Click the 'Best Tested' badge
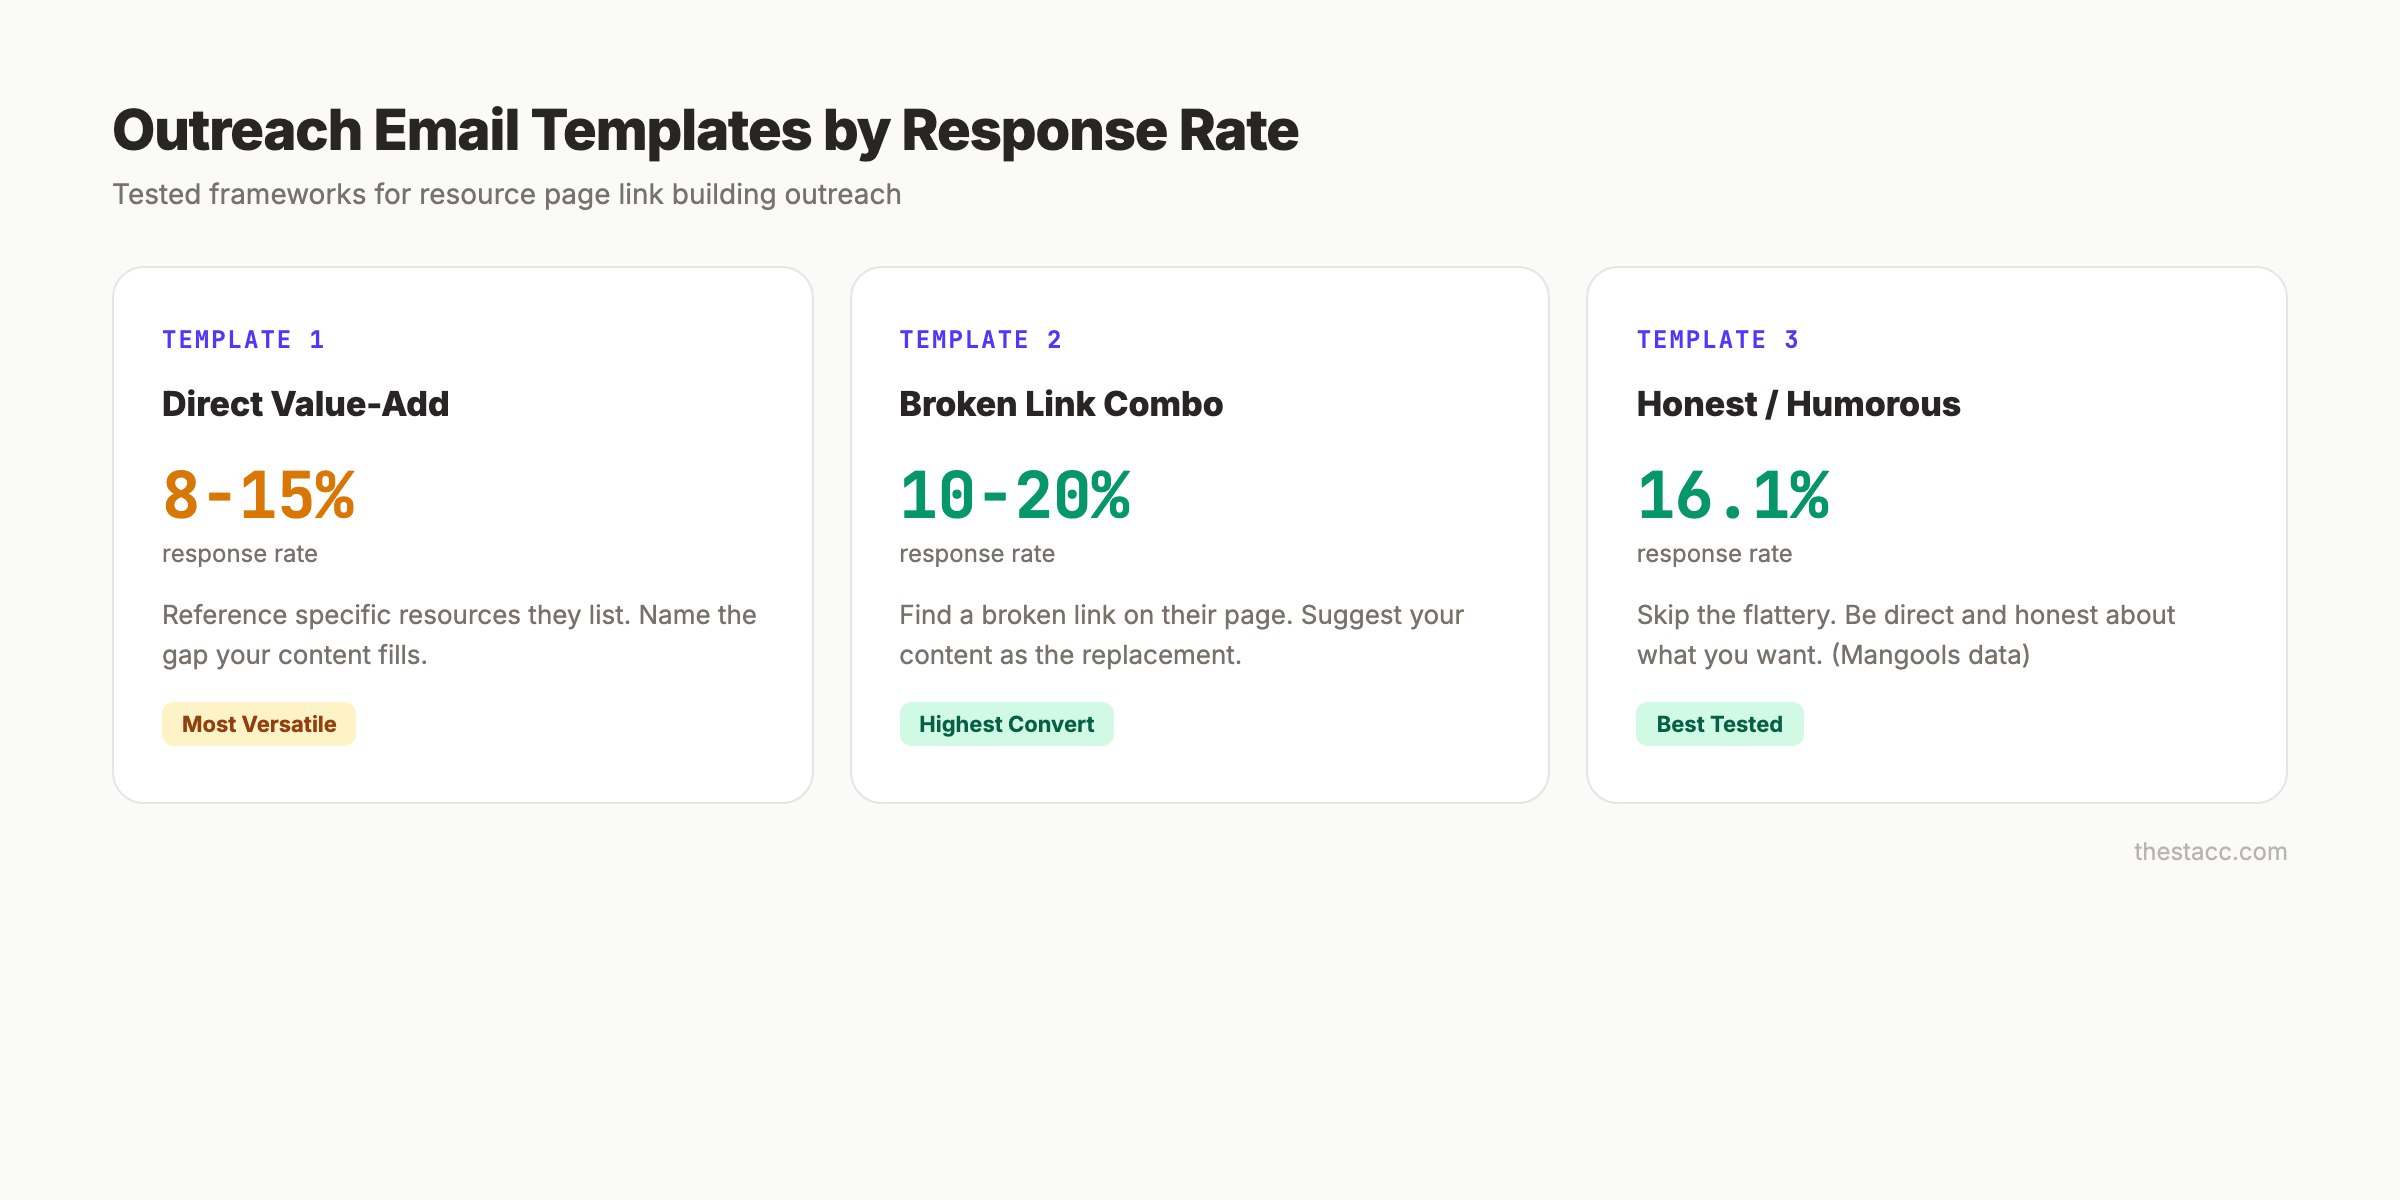The height and width of the screenshot is (1200, 2400). point(1719,723)
